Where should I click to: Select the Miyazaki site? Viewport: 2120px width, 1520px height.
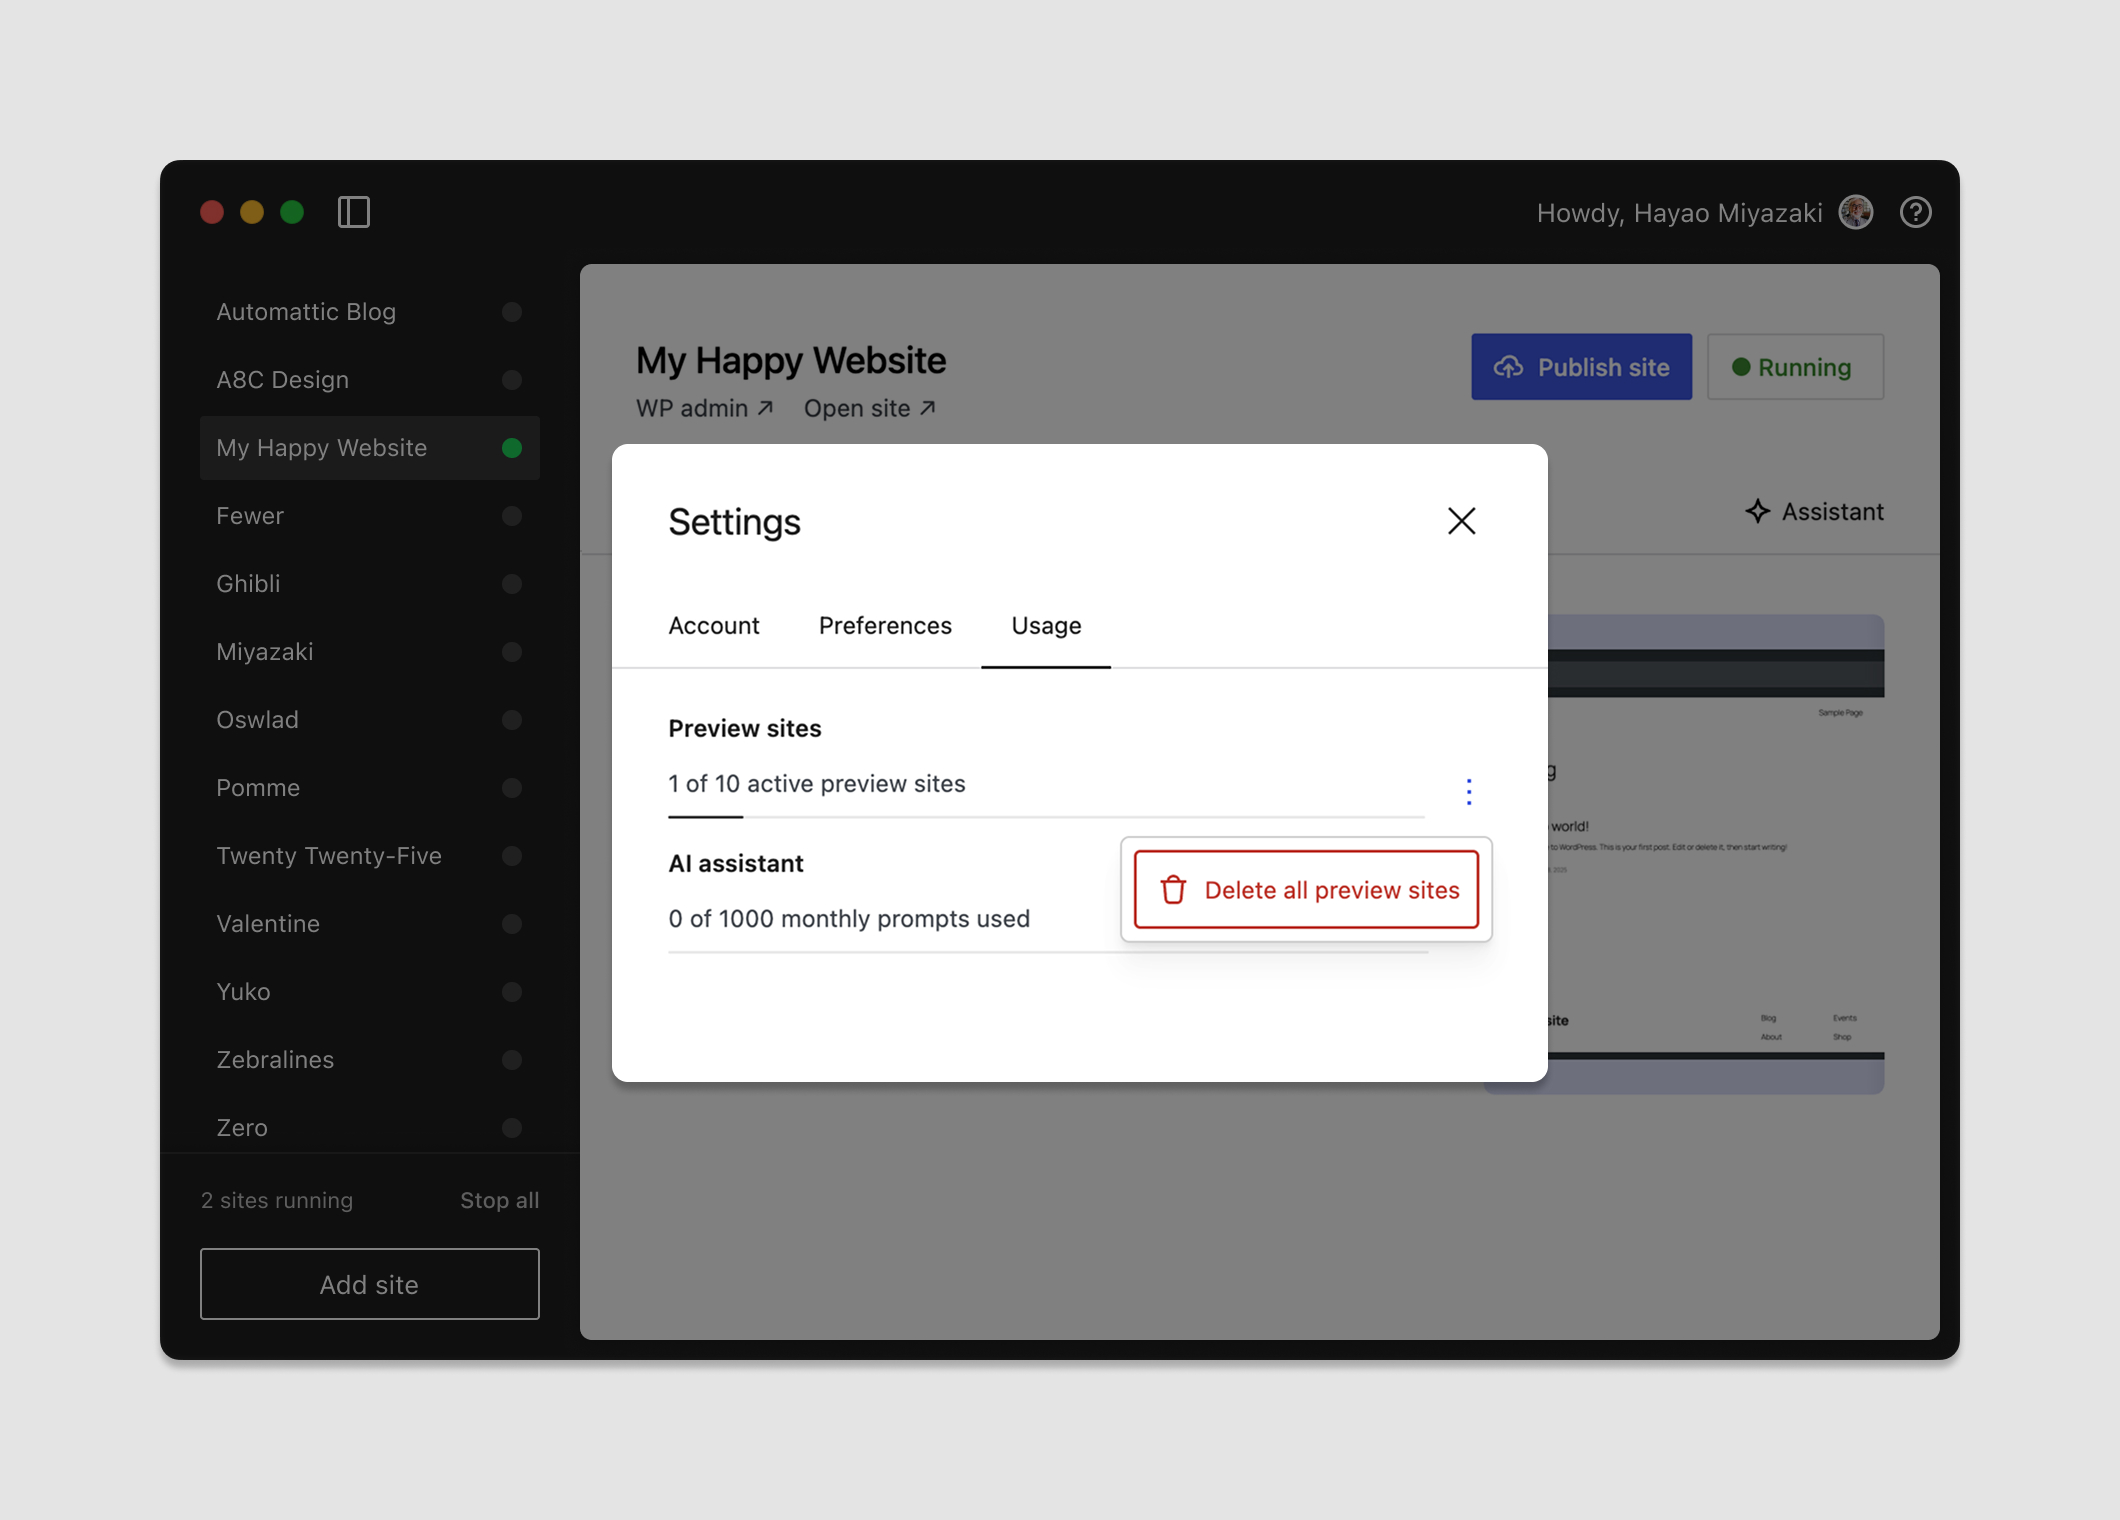point(370,652)
